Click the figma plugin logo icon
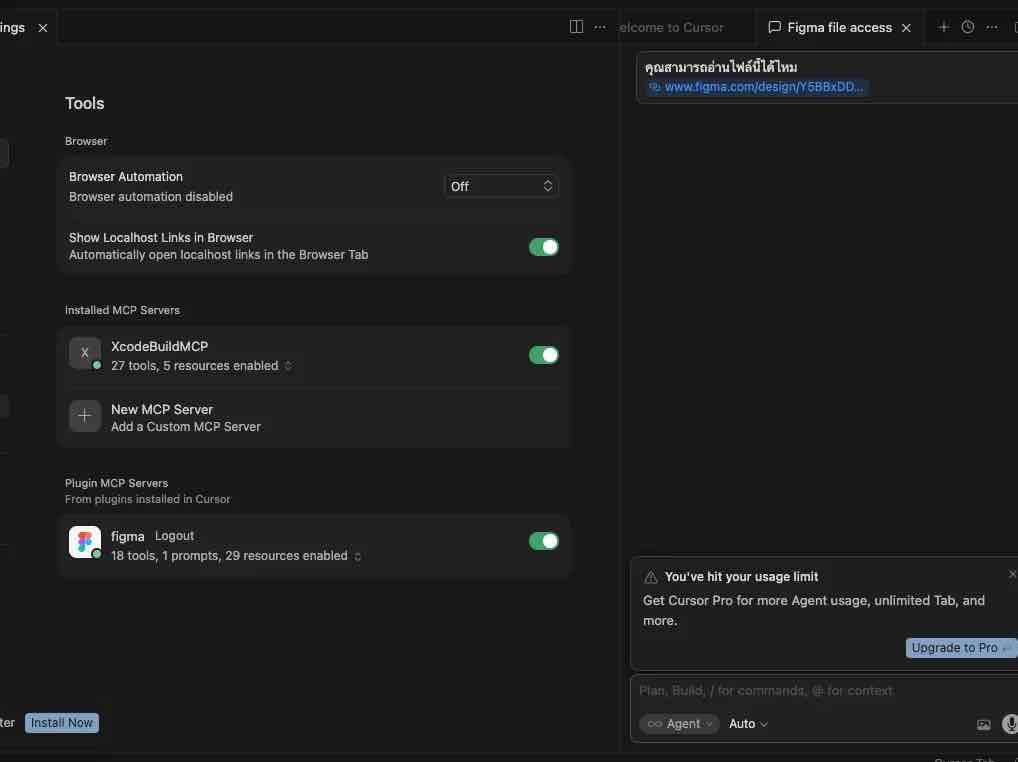 (84, 542)
